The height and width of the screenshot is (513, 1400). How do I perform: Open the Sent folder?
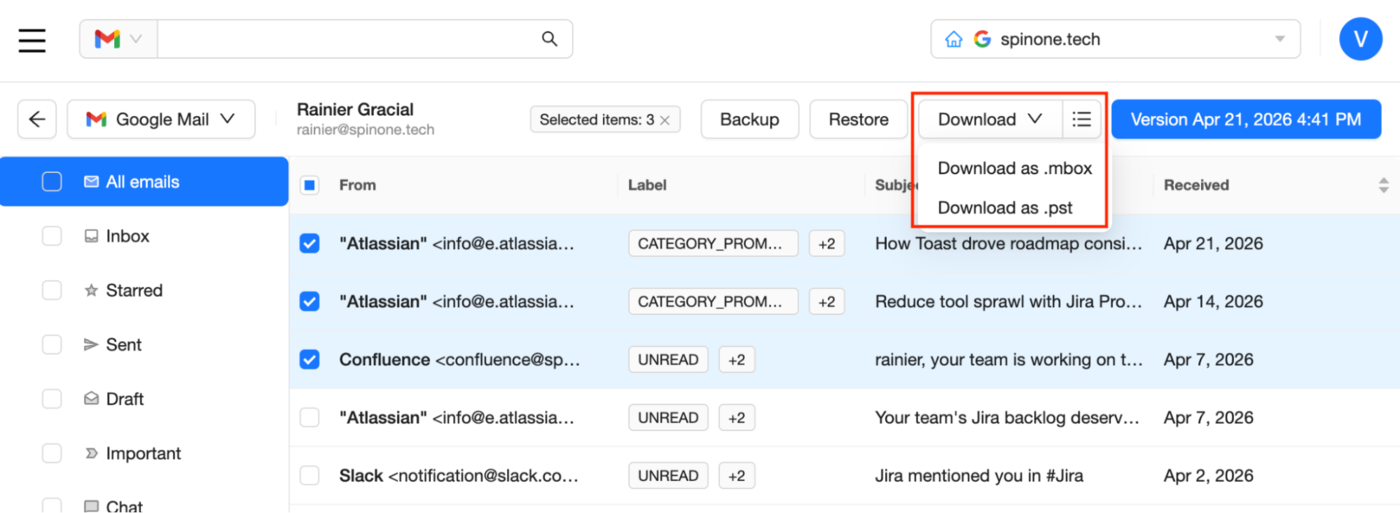(124, 345)
